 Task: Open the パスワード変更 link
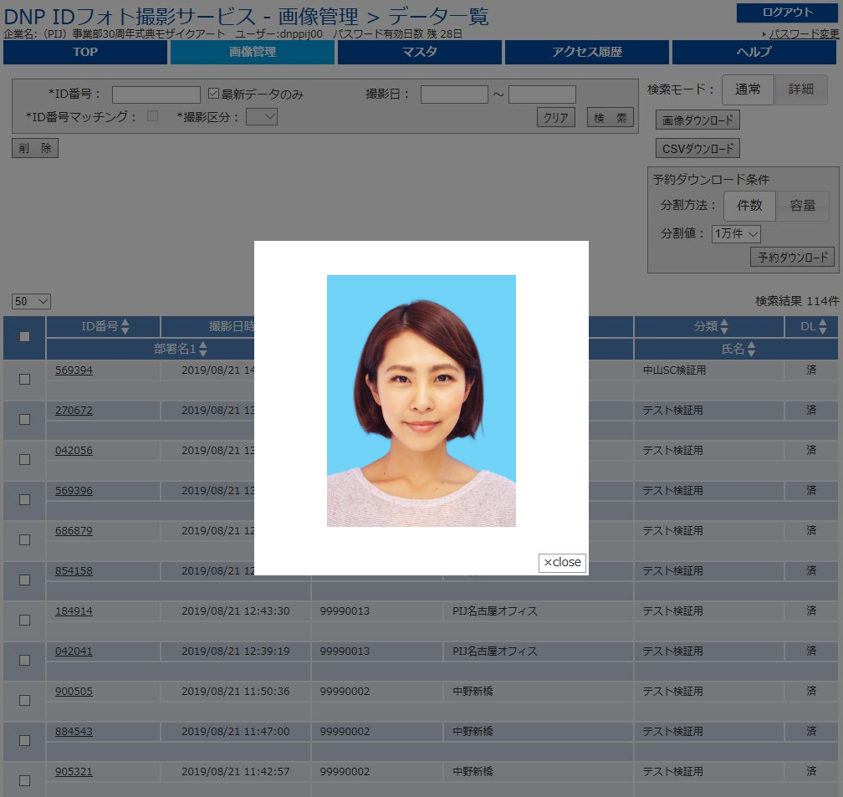pyautogui.click(x=804, y=34)
